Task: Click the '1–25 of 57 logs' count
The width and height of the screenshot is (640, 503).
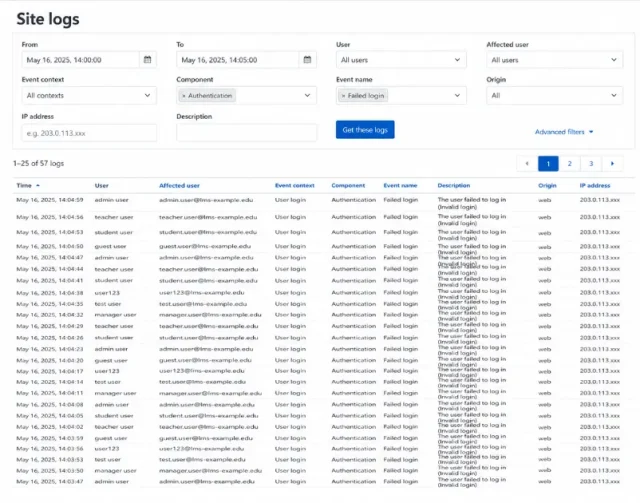Action: (38, 163)
